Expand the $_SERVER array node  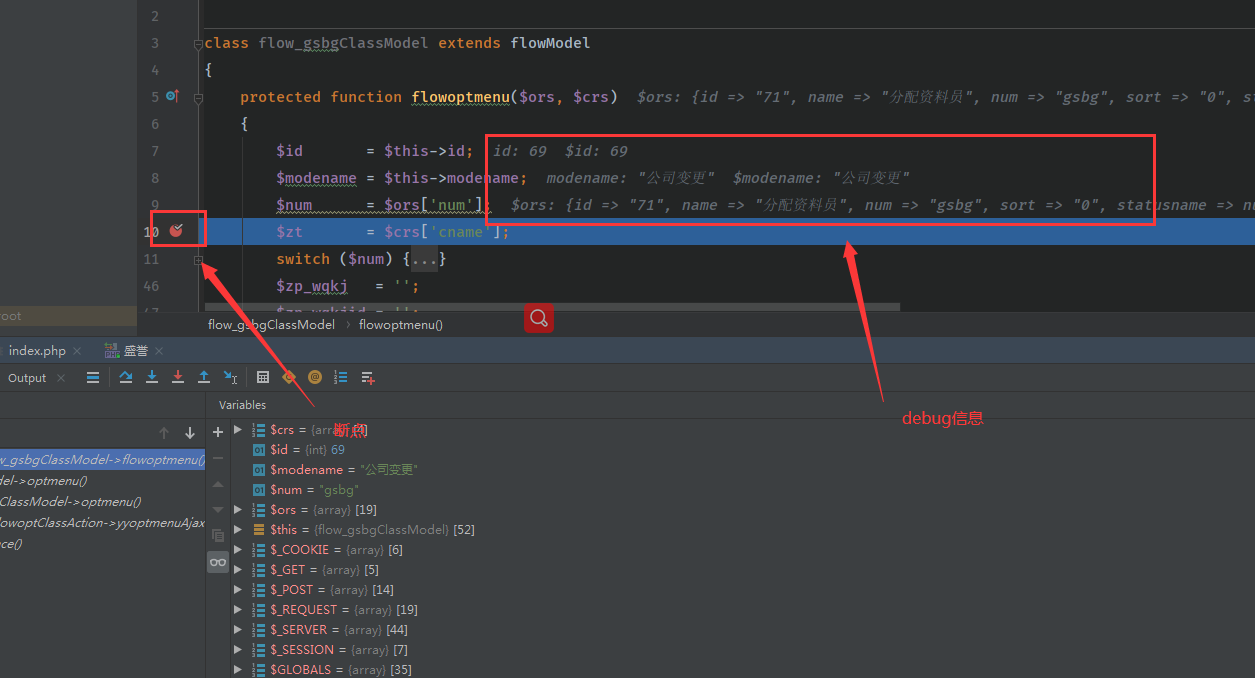tap(238, 630)
